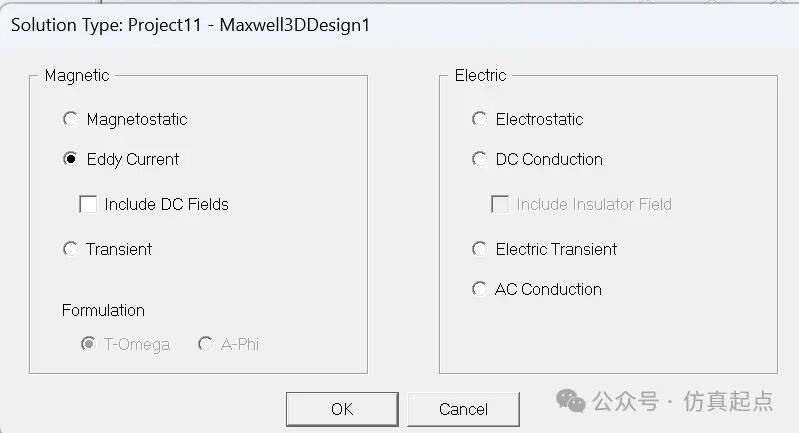Select the Magnetostatic solution type

click(70, 119)
